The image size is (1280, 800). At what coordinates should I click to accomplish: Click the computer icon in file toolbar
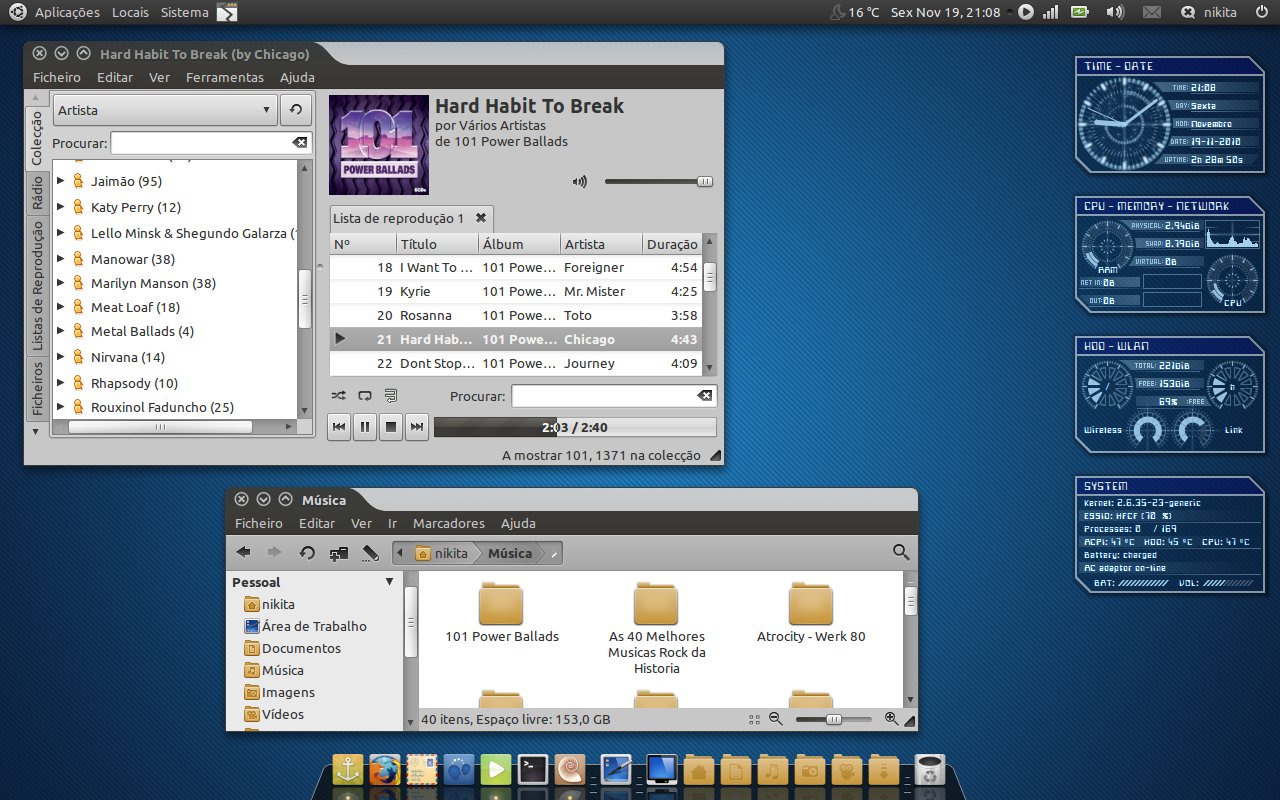[339, 552]
